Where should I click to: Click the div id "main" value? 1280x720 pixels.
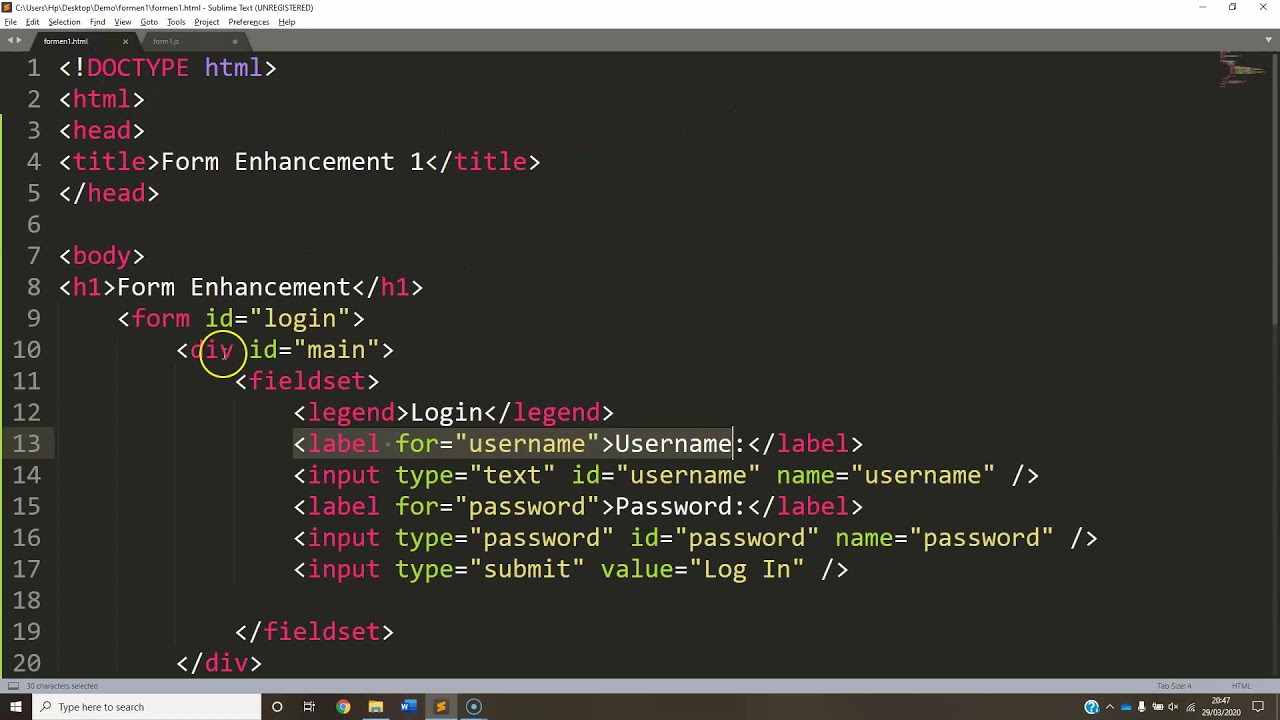point(337,350)
